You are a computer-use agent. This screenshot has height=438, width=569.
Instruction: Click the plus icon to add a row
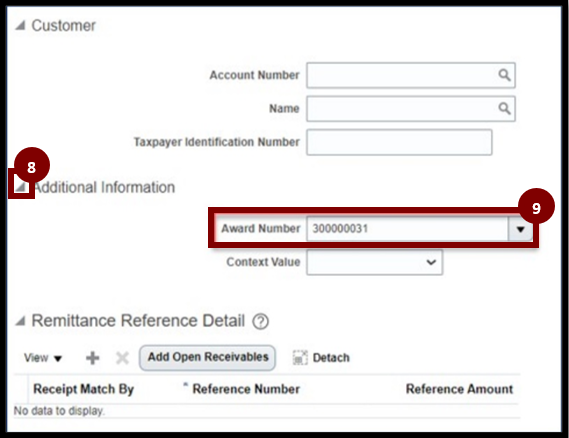93,358
